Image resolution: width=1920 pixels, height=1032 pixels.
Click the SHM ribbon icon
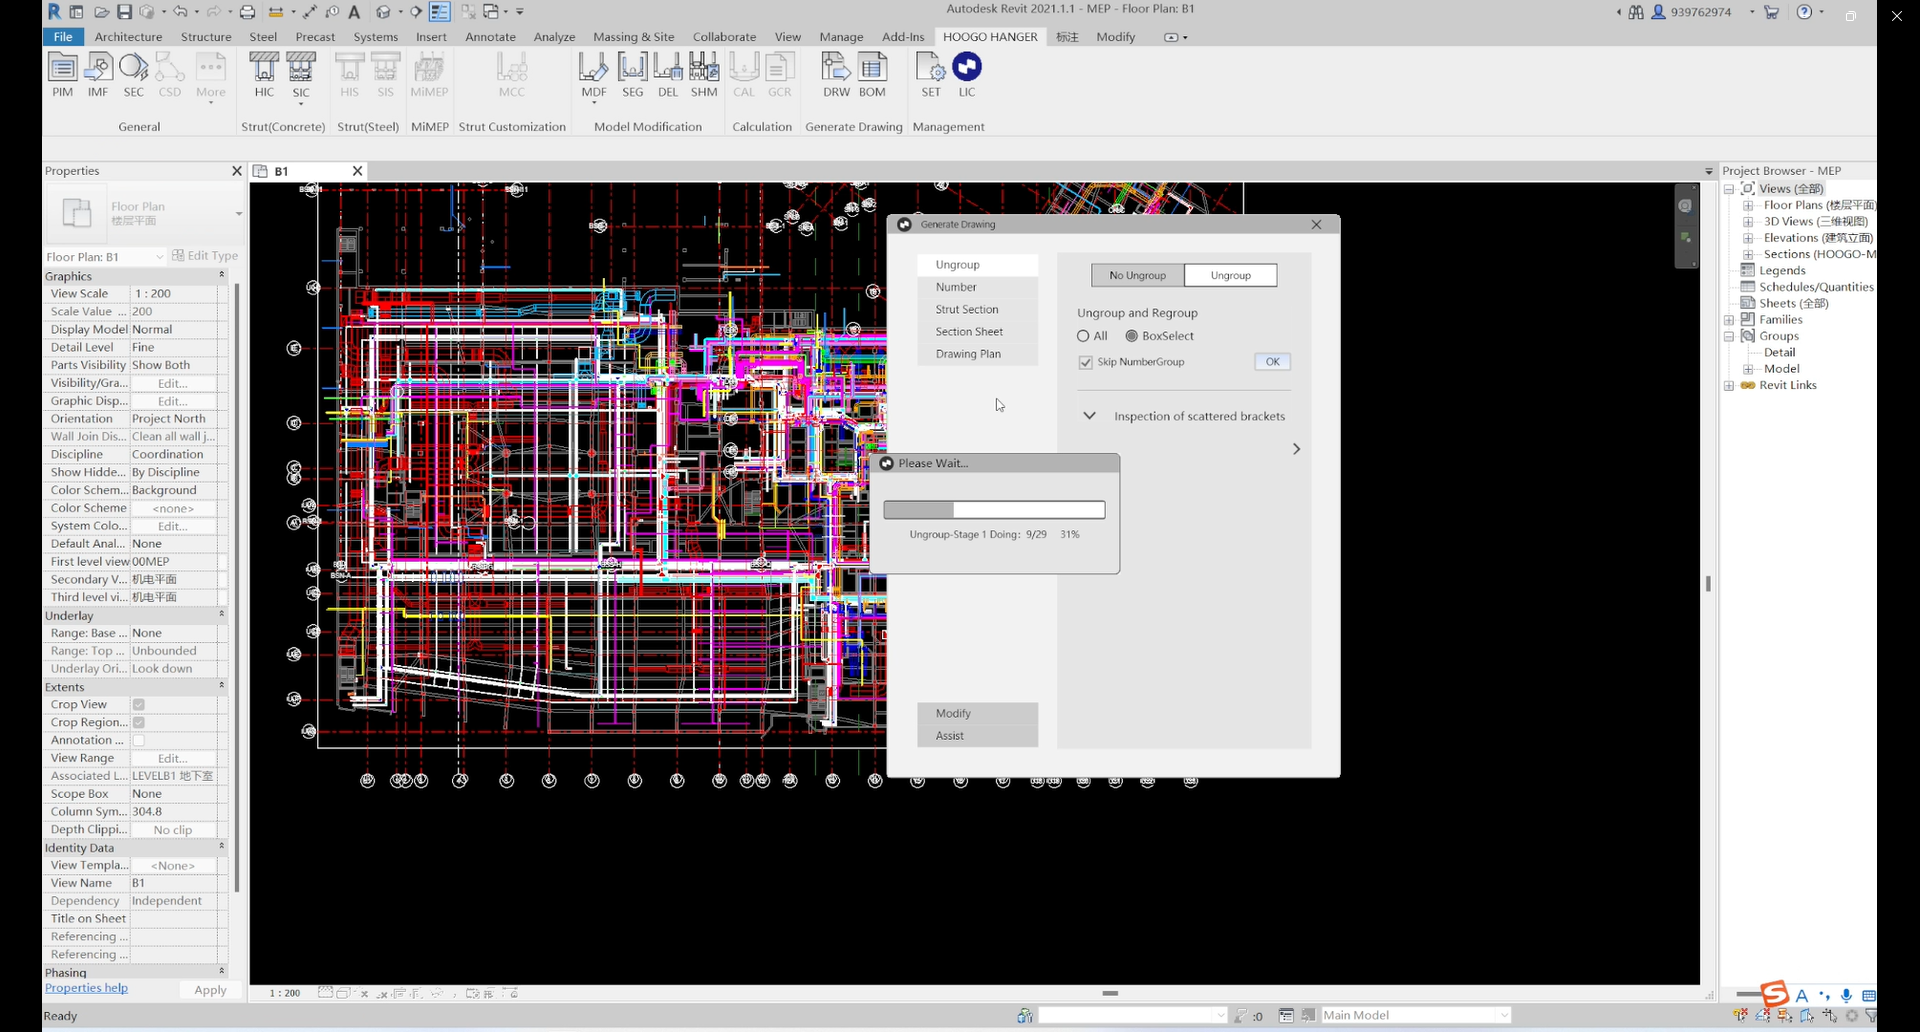704,68
